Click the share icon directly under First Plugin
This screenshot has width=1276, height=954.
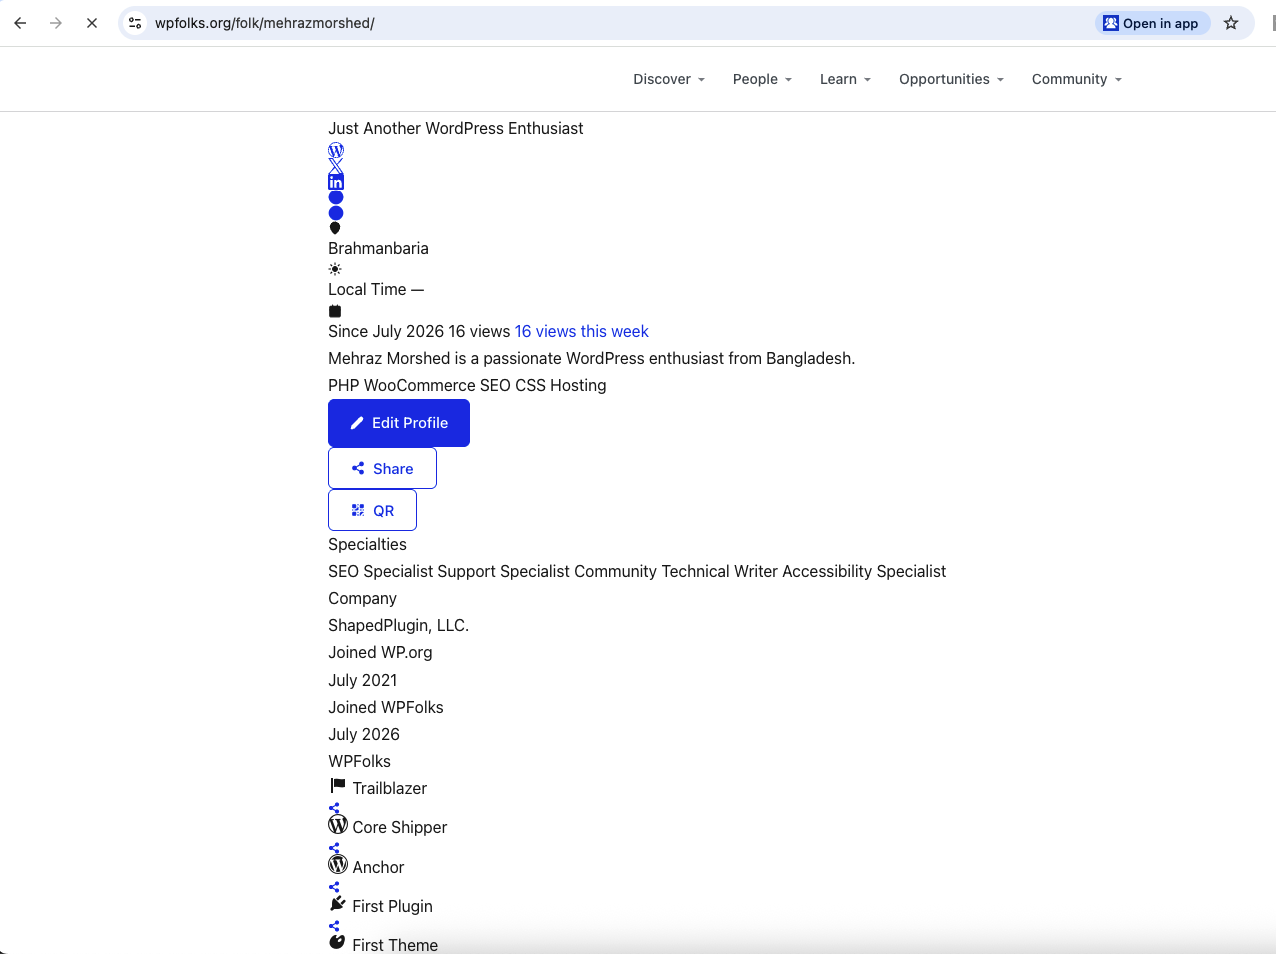tap(334, 926)
